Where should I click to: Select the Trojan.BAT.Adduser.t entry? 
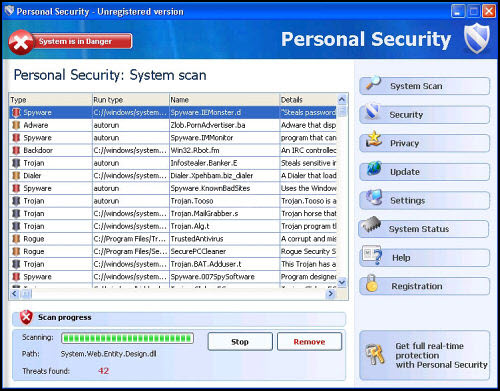click(206, 264)
